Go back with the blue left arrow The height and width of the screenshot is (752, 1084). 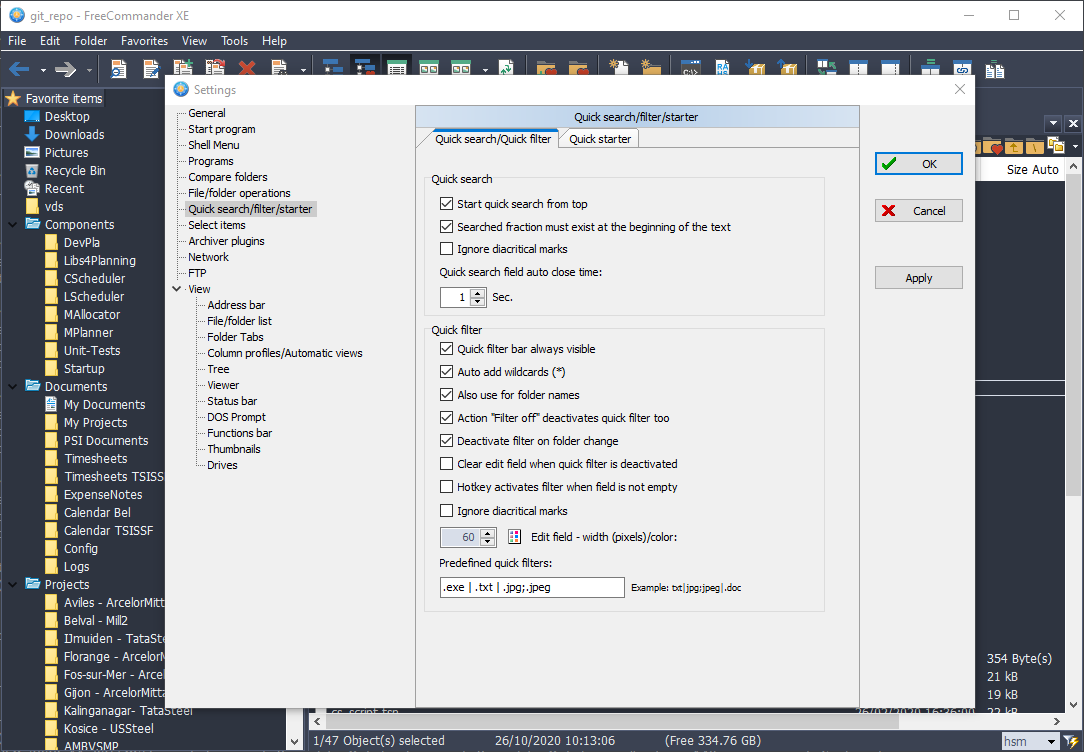pyautogui.click(x=19, y=69)
